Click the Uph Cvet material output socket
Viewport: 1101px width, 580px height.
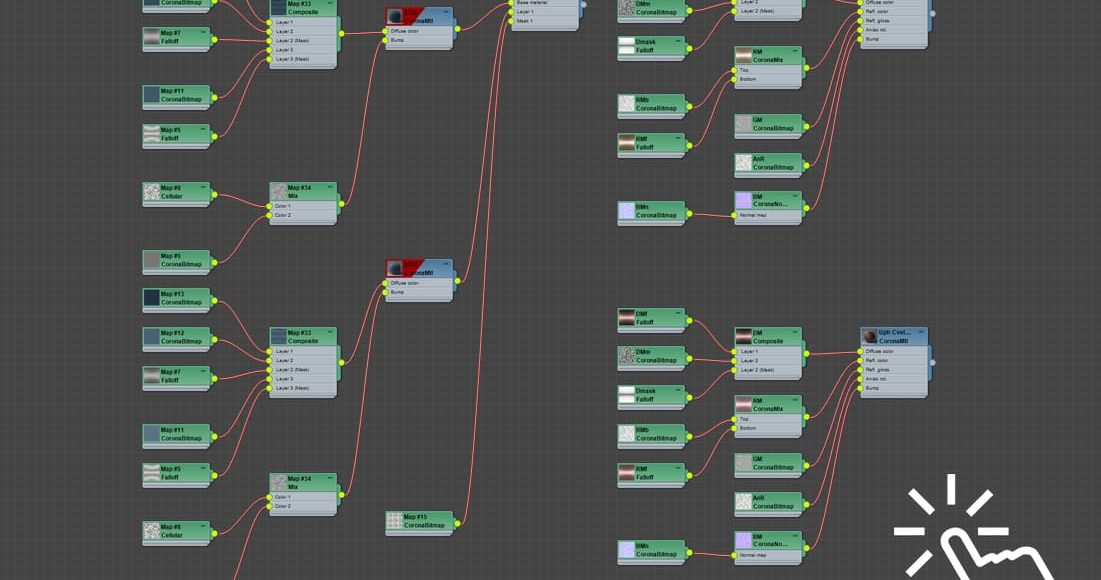pos(932,362)
